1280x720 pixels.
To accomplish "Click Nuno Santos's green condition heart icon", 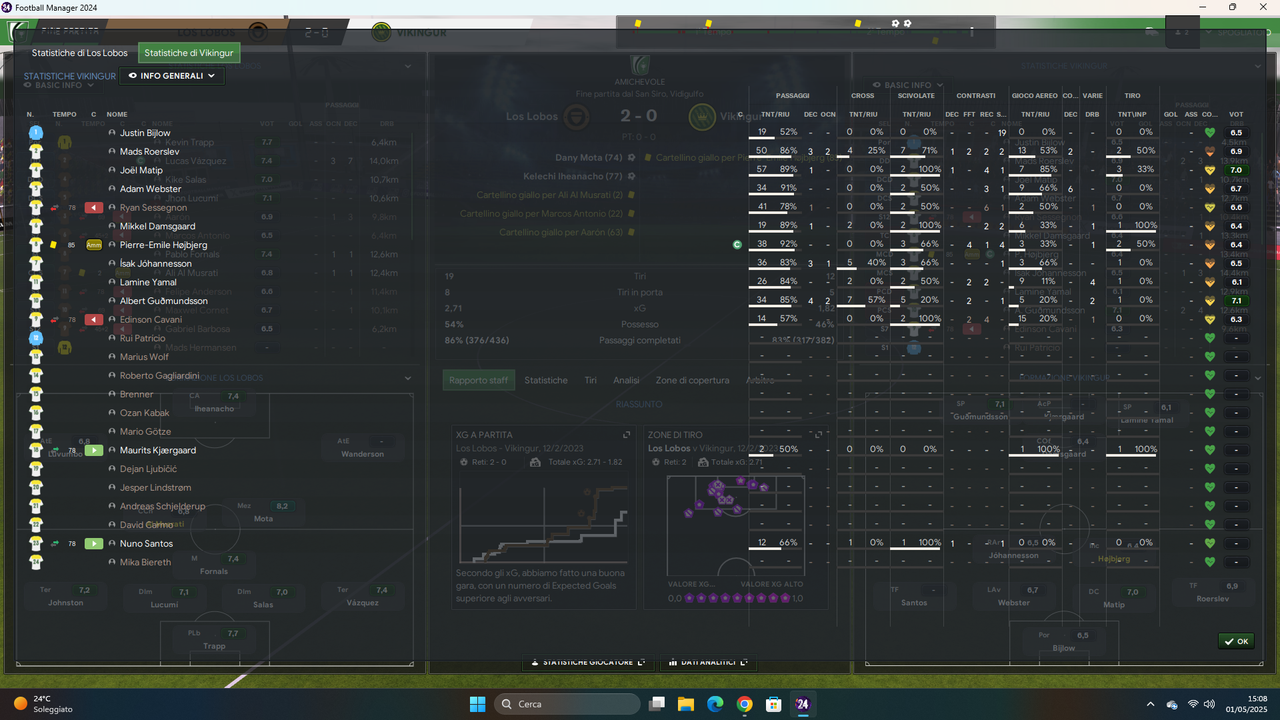I will point(1209,543).
